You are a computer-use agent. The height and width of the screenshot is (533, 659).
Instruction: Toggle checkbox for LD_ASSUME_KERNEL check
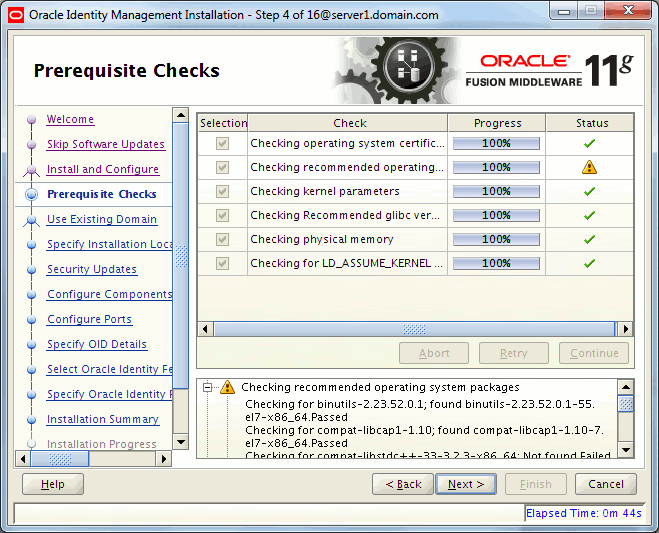222,263
